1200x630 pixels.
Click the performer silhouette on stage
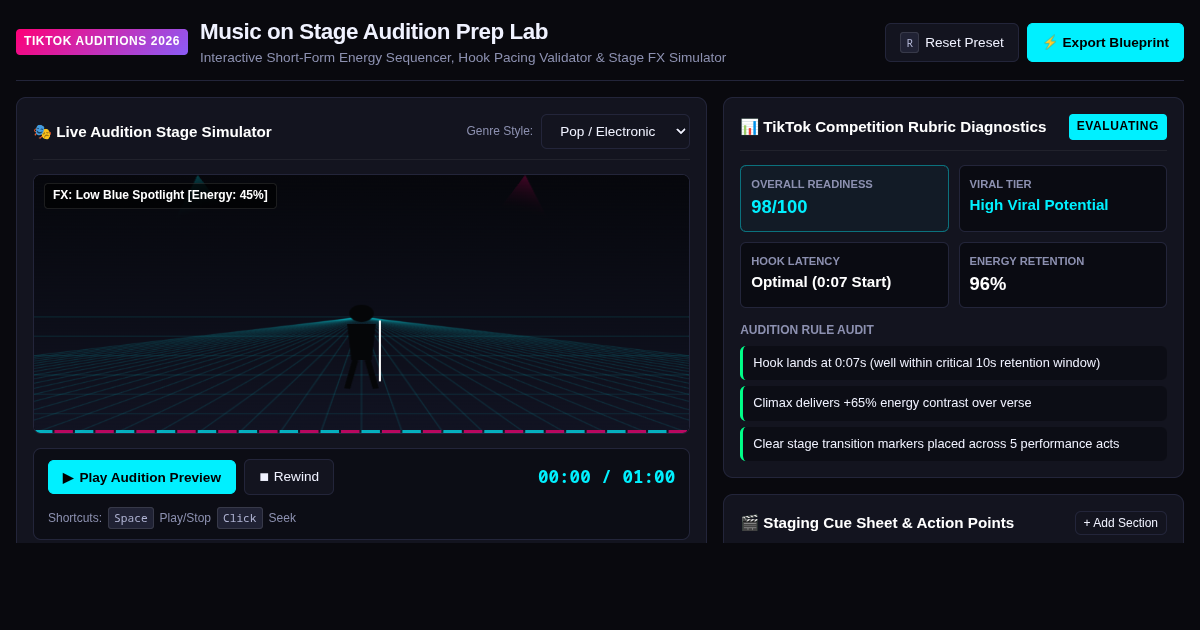coord(361,347)
